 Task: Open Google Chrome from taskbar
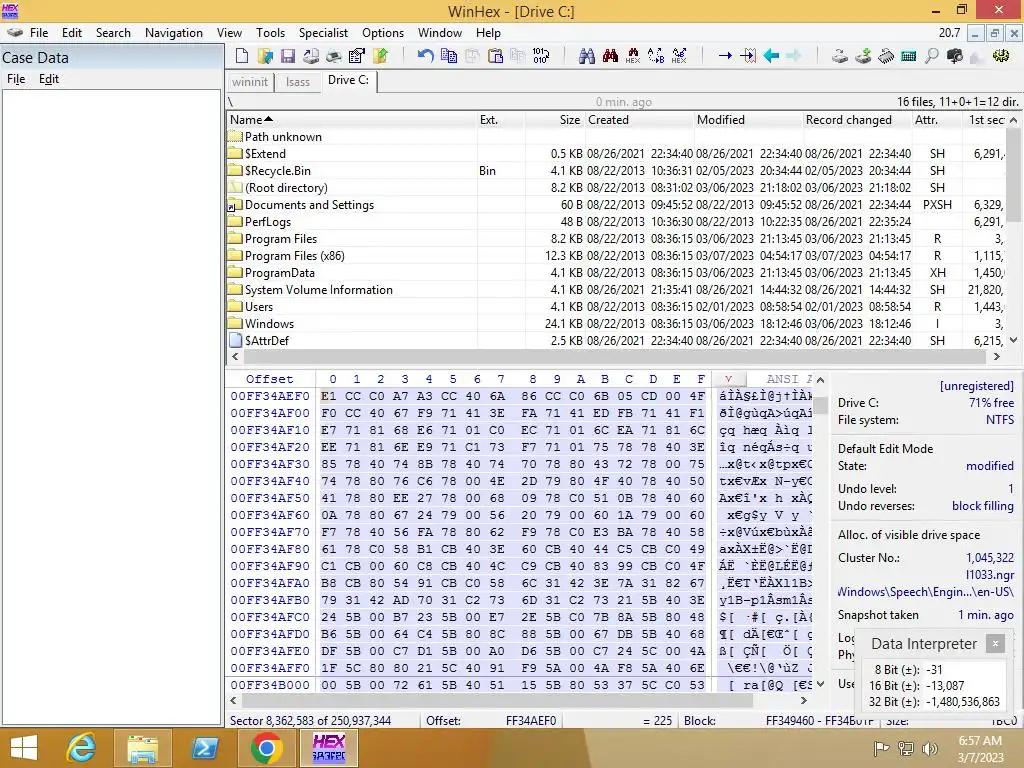[266, 748]
